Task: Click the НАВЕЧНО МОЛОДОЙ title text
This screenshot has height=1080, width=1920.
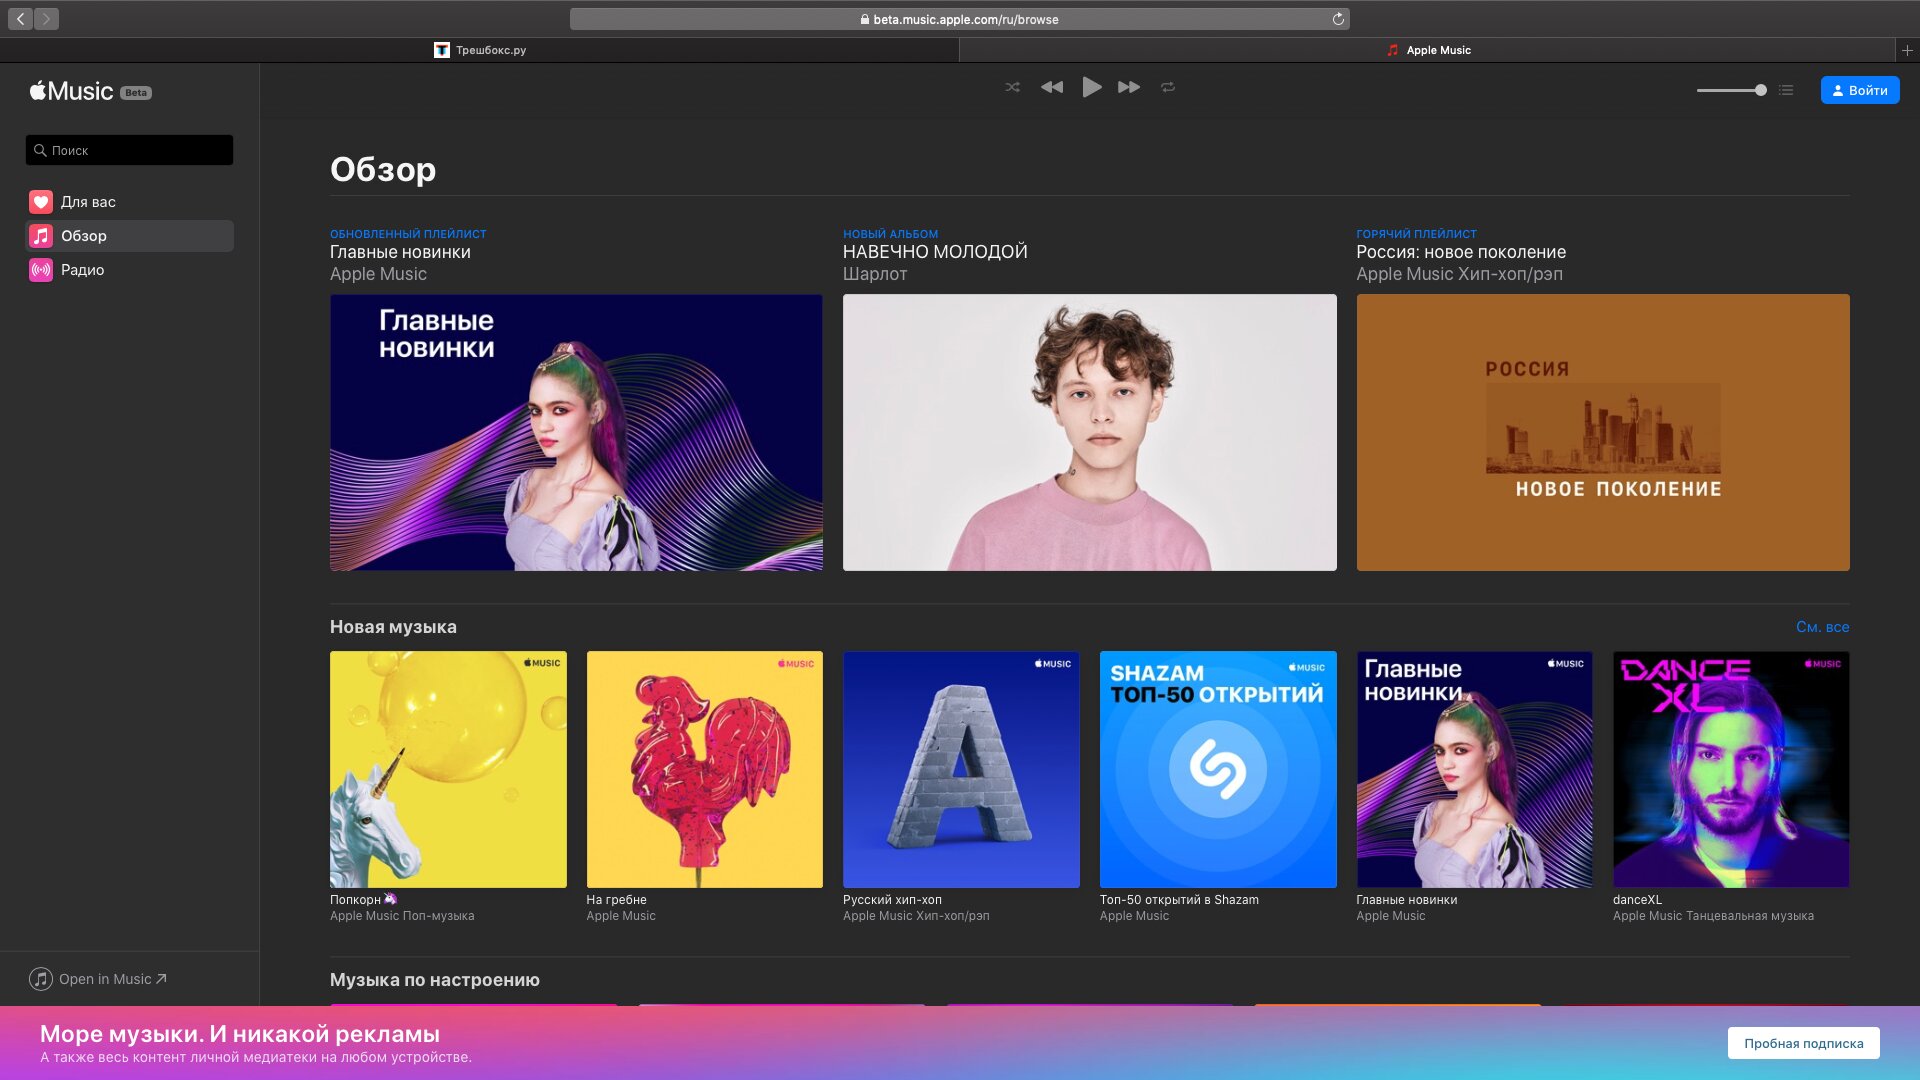Action: coord(935,252)
